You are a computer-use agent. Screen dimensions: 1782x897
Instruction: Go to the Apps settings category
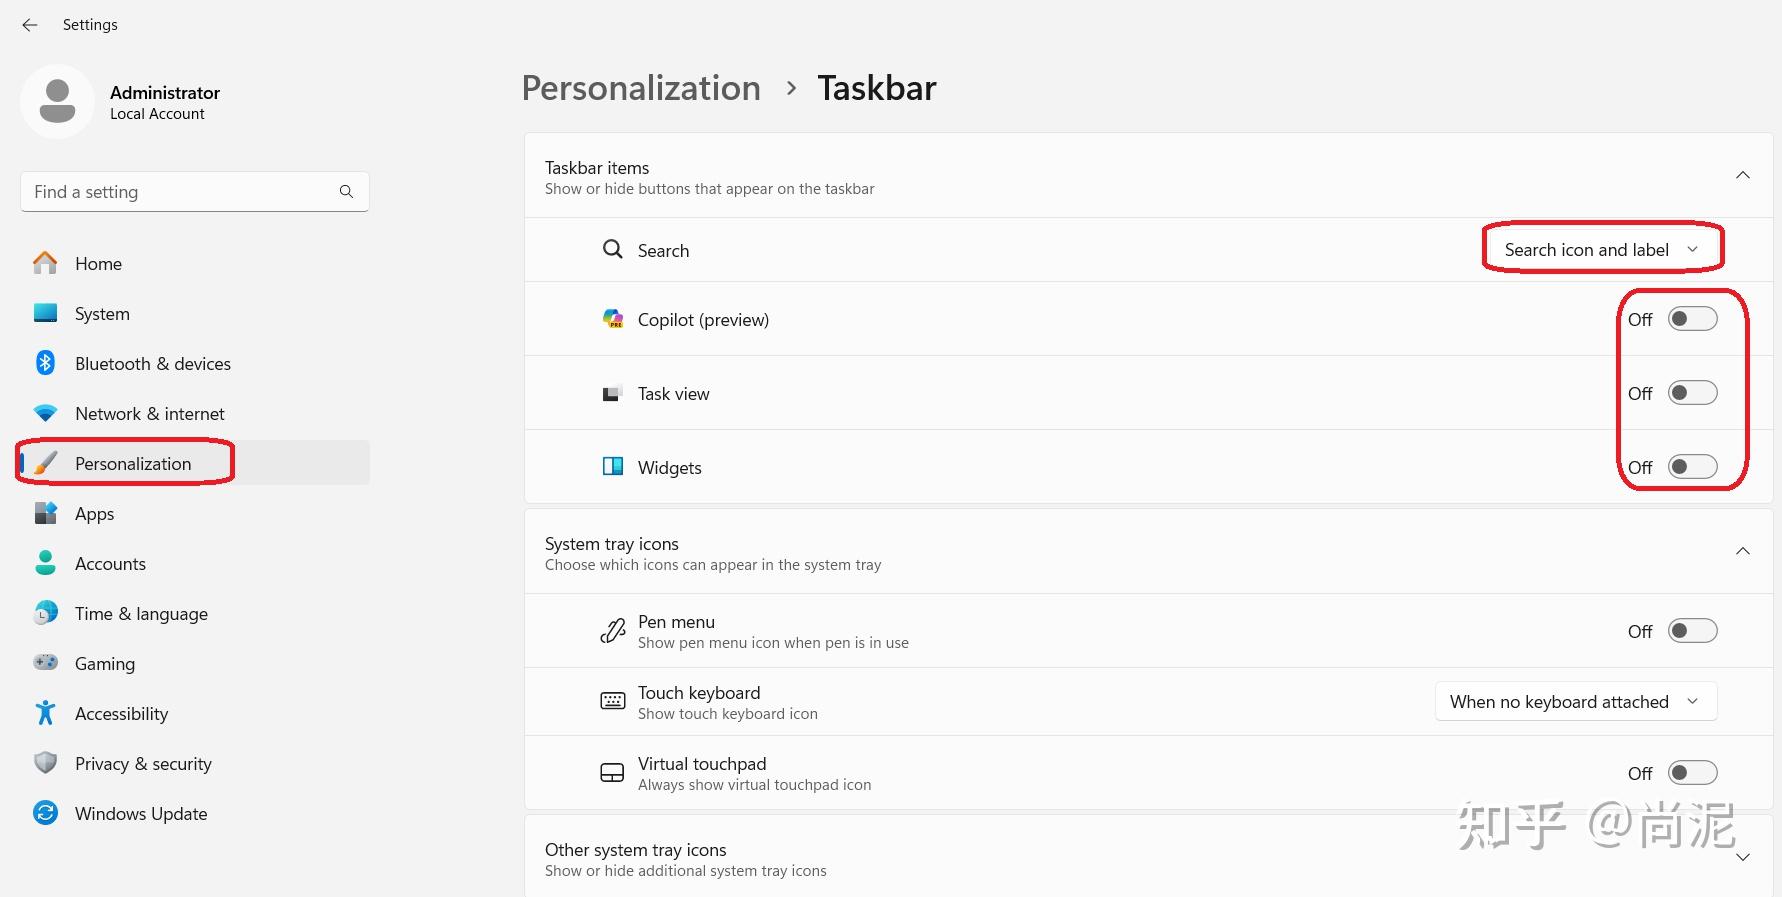95,514
